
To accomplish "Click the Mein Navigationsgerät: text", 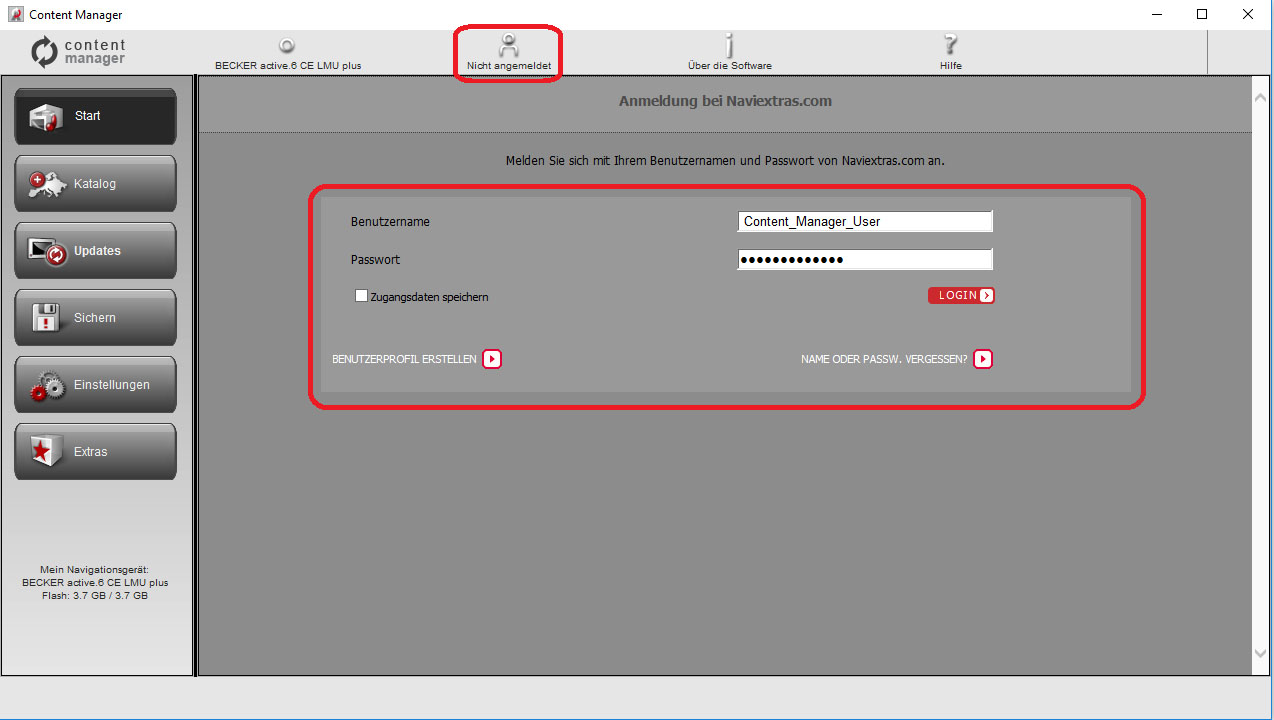I will (x=95, y=569).
